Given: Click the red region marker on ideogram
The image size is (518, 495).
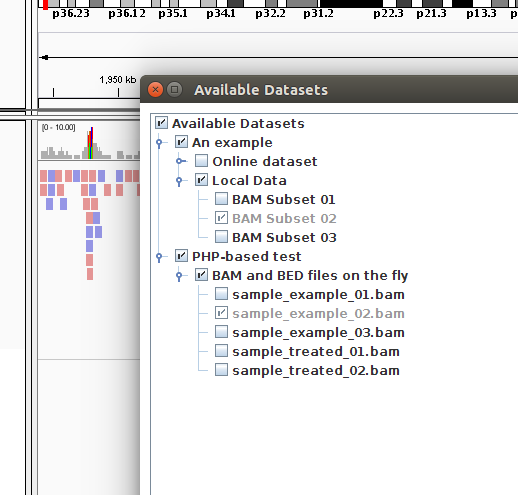Looking at the screenshot, I should coord(46,5).
